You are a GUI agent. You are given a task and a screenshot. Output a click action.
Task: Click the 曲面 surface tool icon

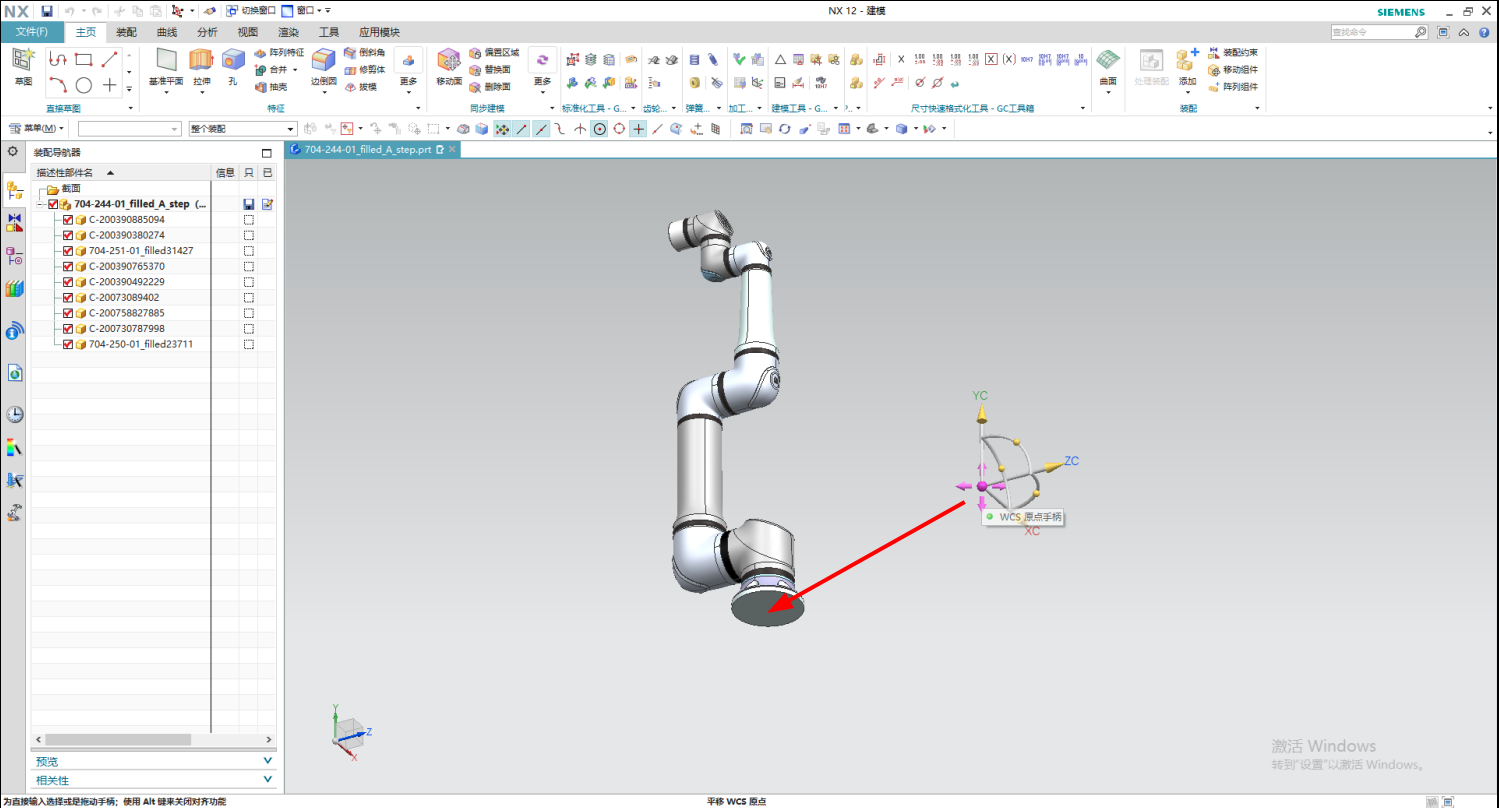pos(1107,61)
